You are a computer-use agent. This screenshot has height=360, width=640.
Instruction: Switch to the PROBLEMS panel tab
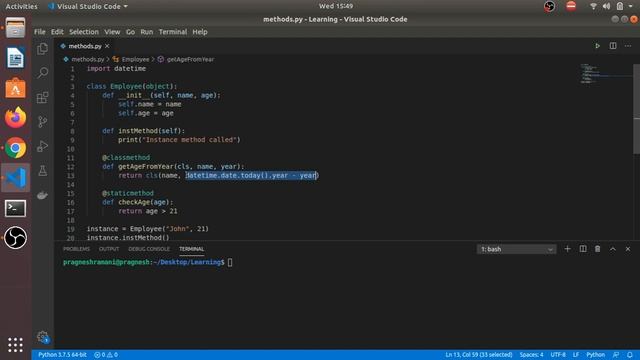pyautogui.click(x=76, y=249)
